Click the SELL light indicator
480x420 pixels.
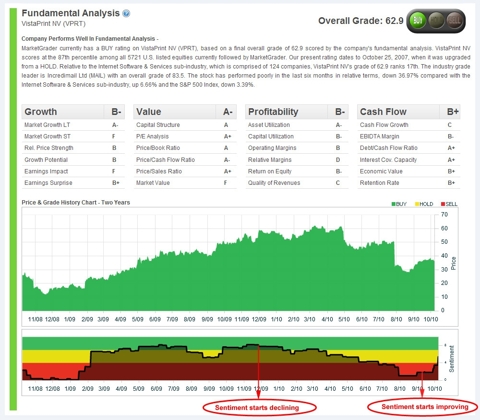point(454,21)
